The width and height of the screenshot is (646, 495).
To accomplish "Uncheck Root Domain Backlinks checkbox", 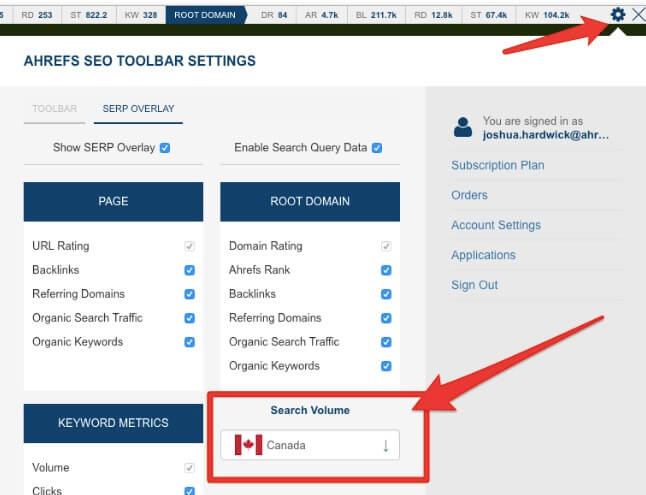I will tap(386, 294).
